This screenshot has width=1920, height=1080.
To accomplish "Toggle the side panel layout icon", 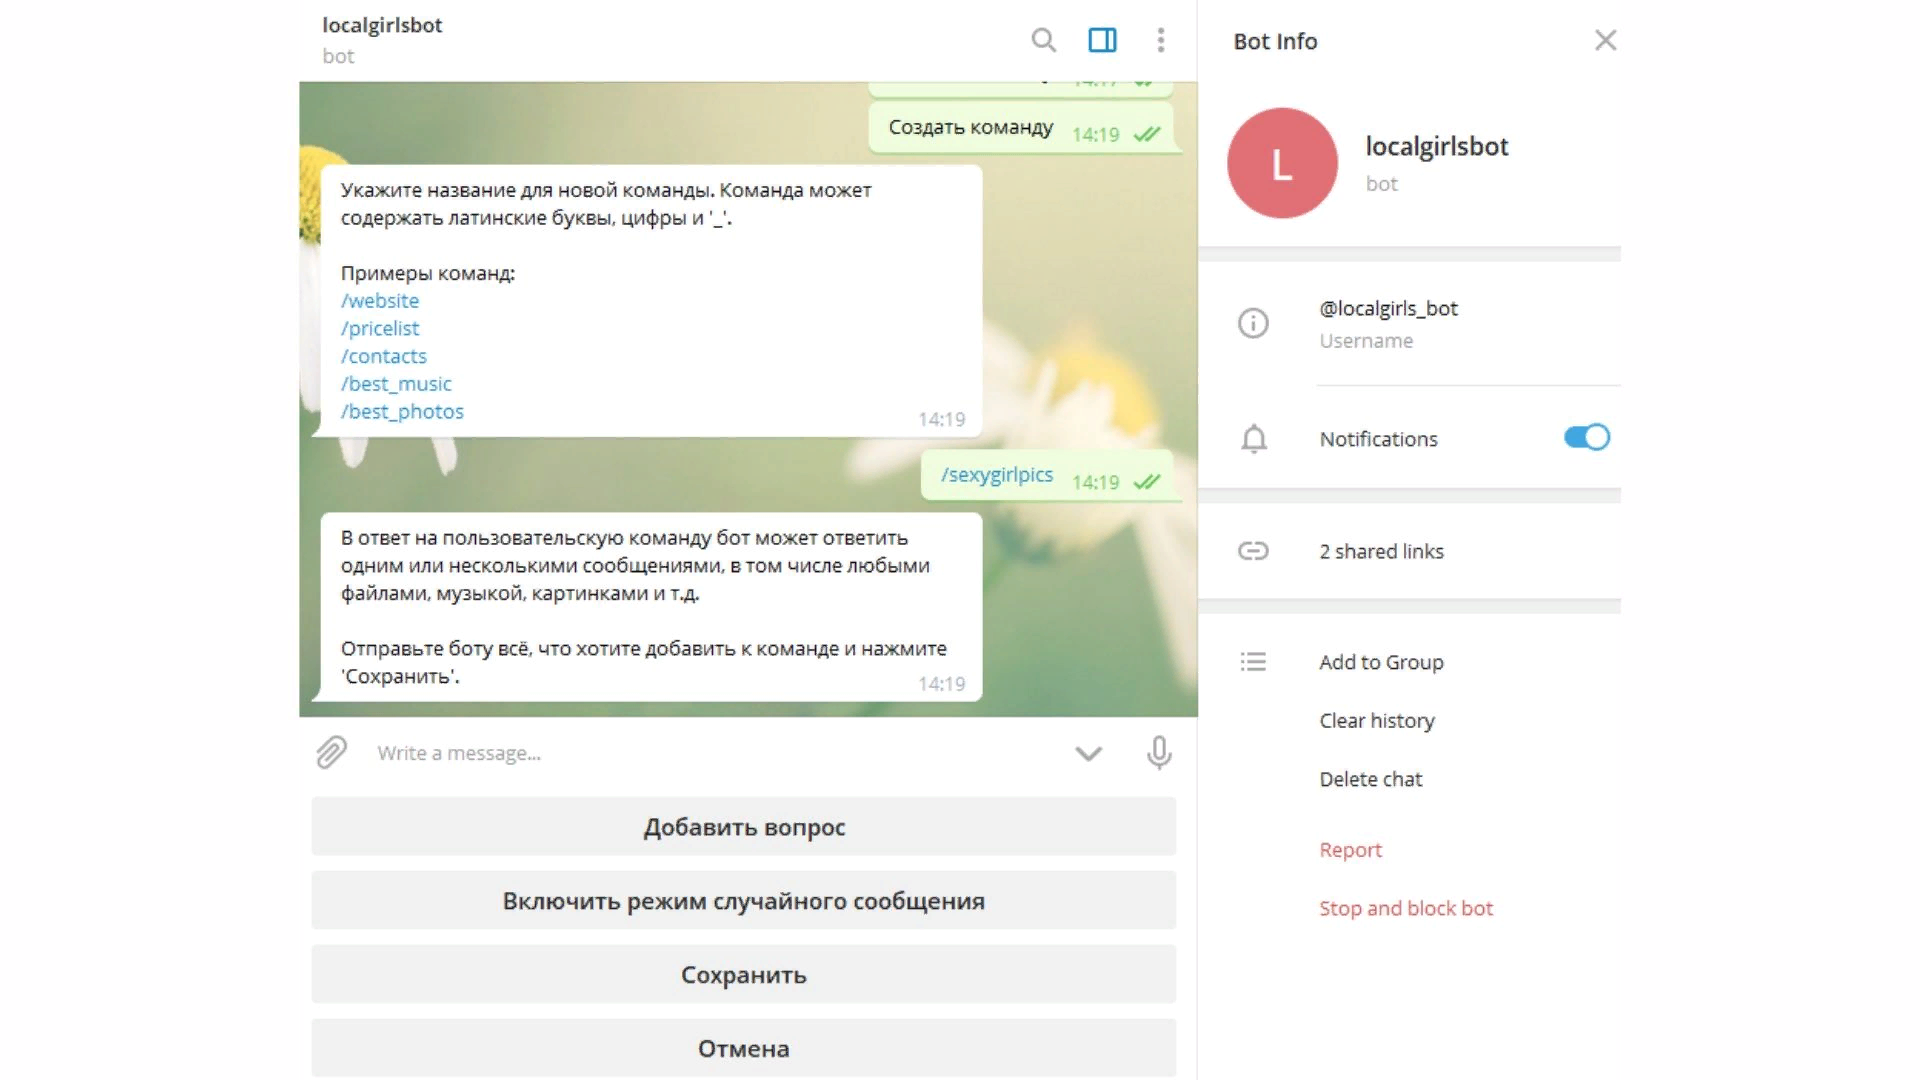I will pyautogui.click(x=1102, y=40).
